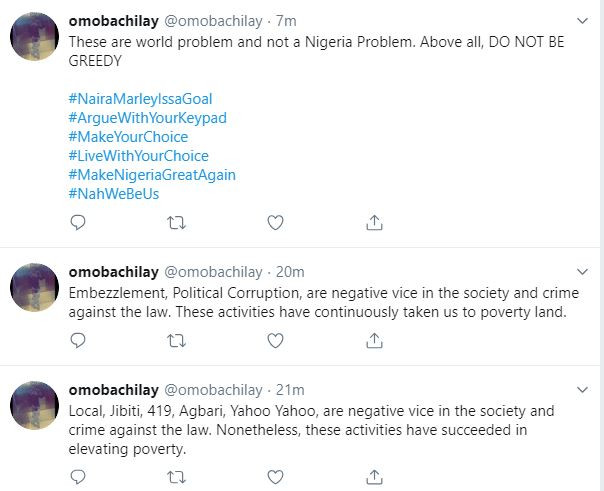Open the #NairaMarleyIssaGoal hashtag

point(140,99)
